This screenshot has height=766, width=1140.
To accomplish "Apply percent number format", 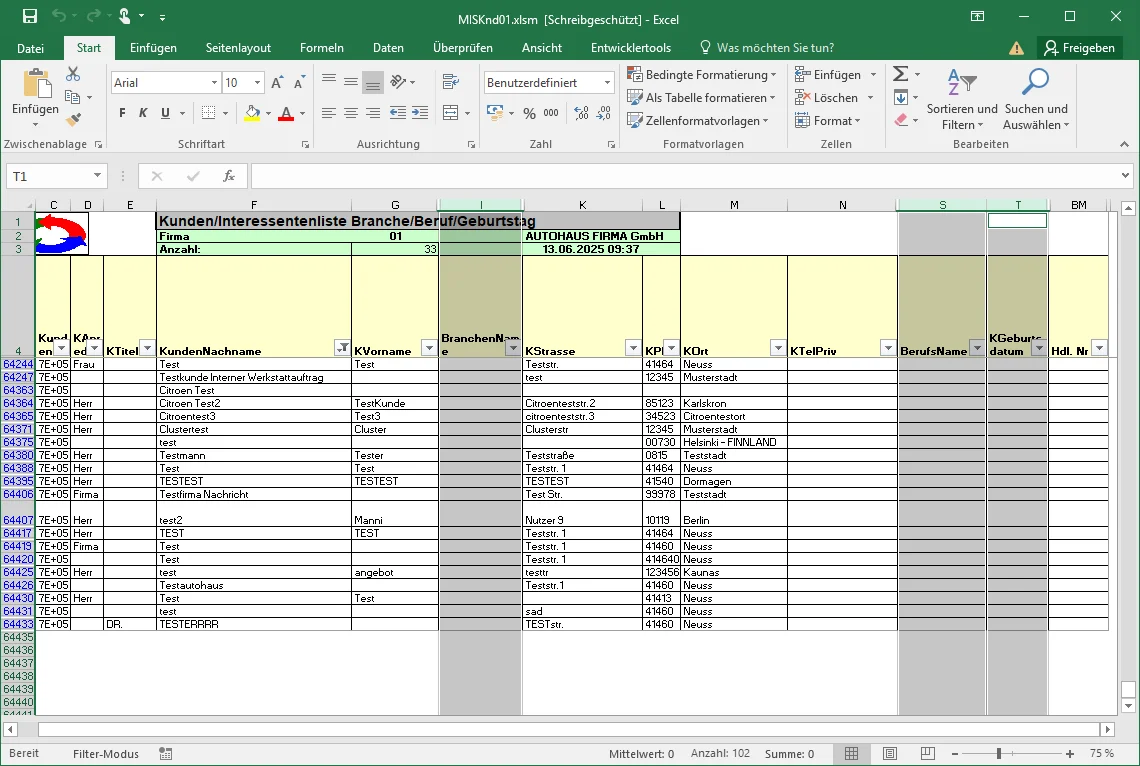I will tap(529, 113).
